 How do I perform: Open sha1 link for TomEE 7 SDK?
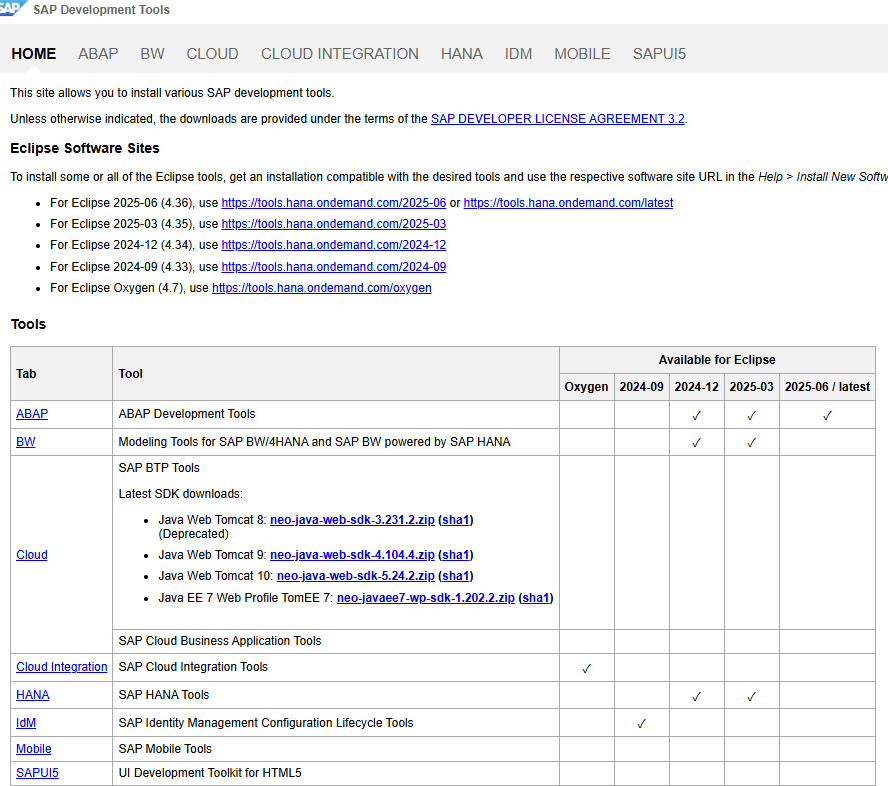point(536,598)
